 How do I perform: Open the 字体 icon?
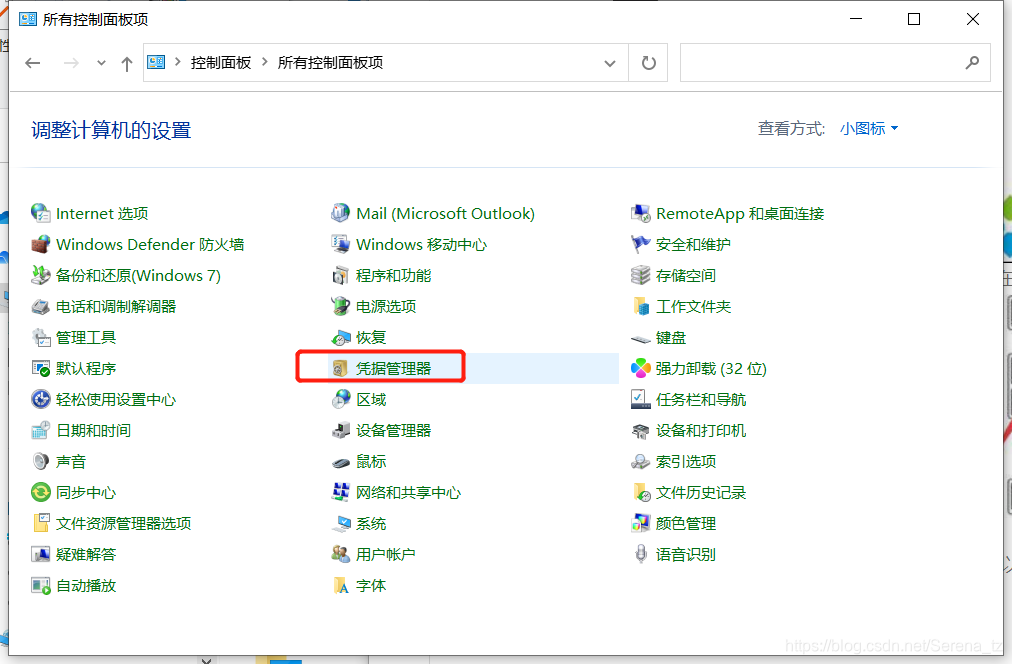tap(341, 585)
